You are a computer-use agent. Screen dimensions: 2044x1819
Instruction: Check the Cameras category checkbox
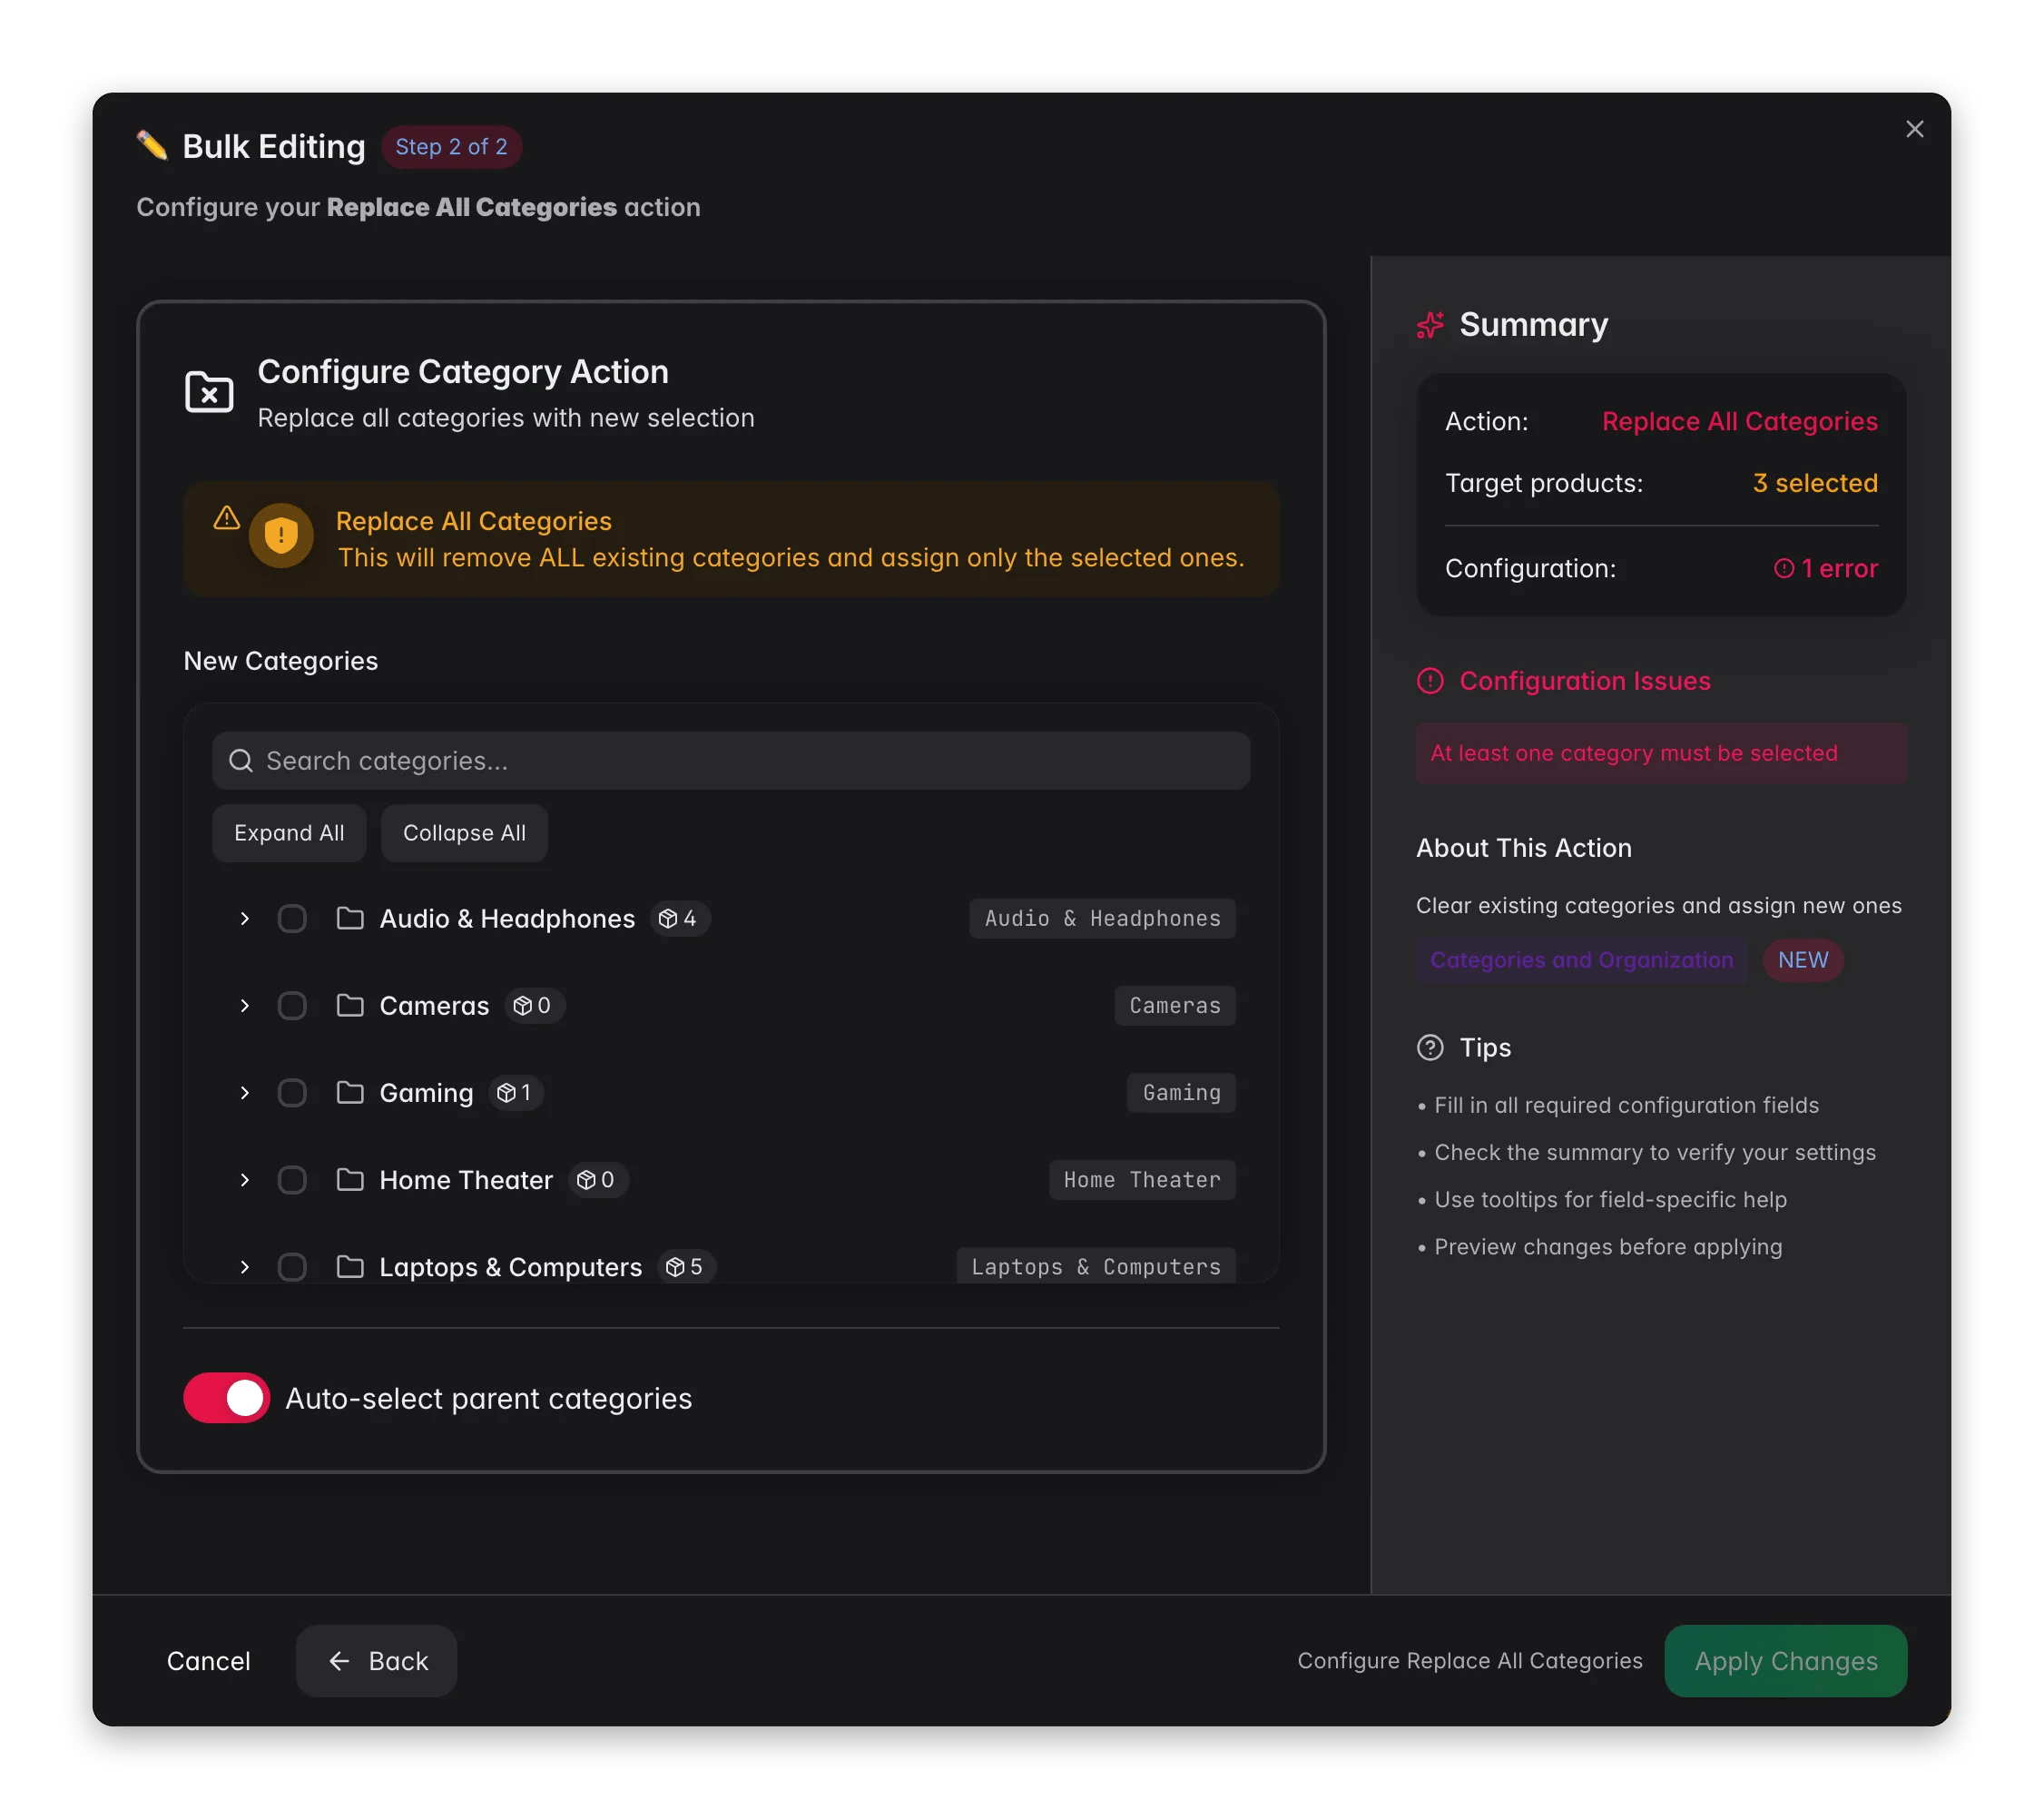292,1005
